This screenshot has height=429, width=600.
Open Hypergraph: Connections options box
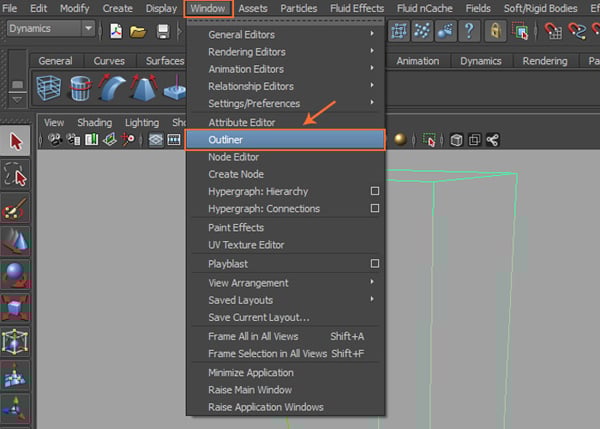tap(375, 208)
